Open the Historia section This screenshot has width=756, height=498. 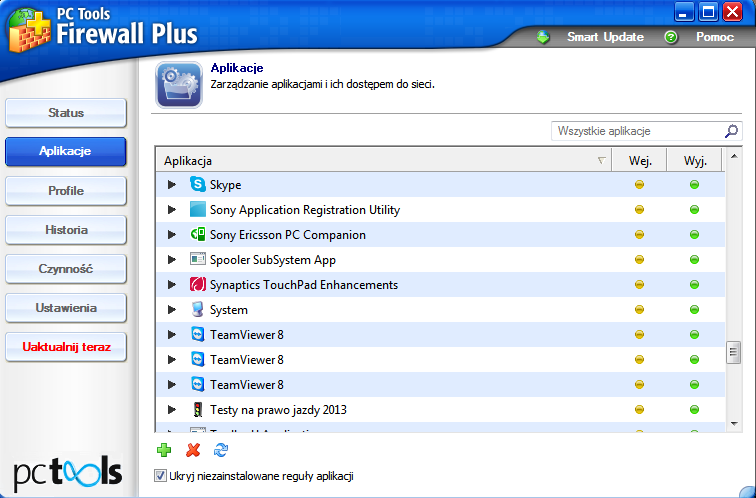tap(66, 229)
